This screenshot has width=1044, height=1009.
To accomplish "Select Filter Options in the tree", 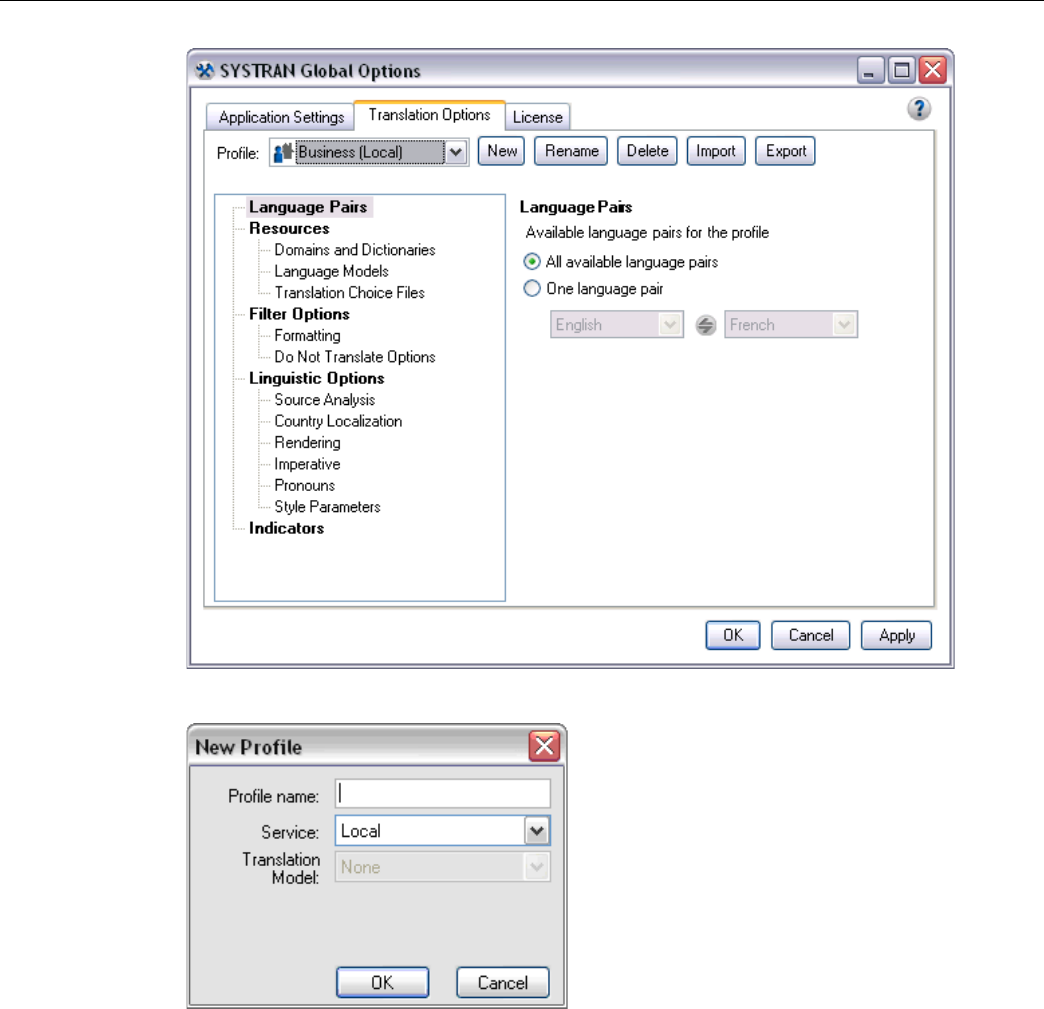I will 299,314.
